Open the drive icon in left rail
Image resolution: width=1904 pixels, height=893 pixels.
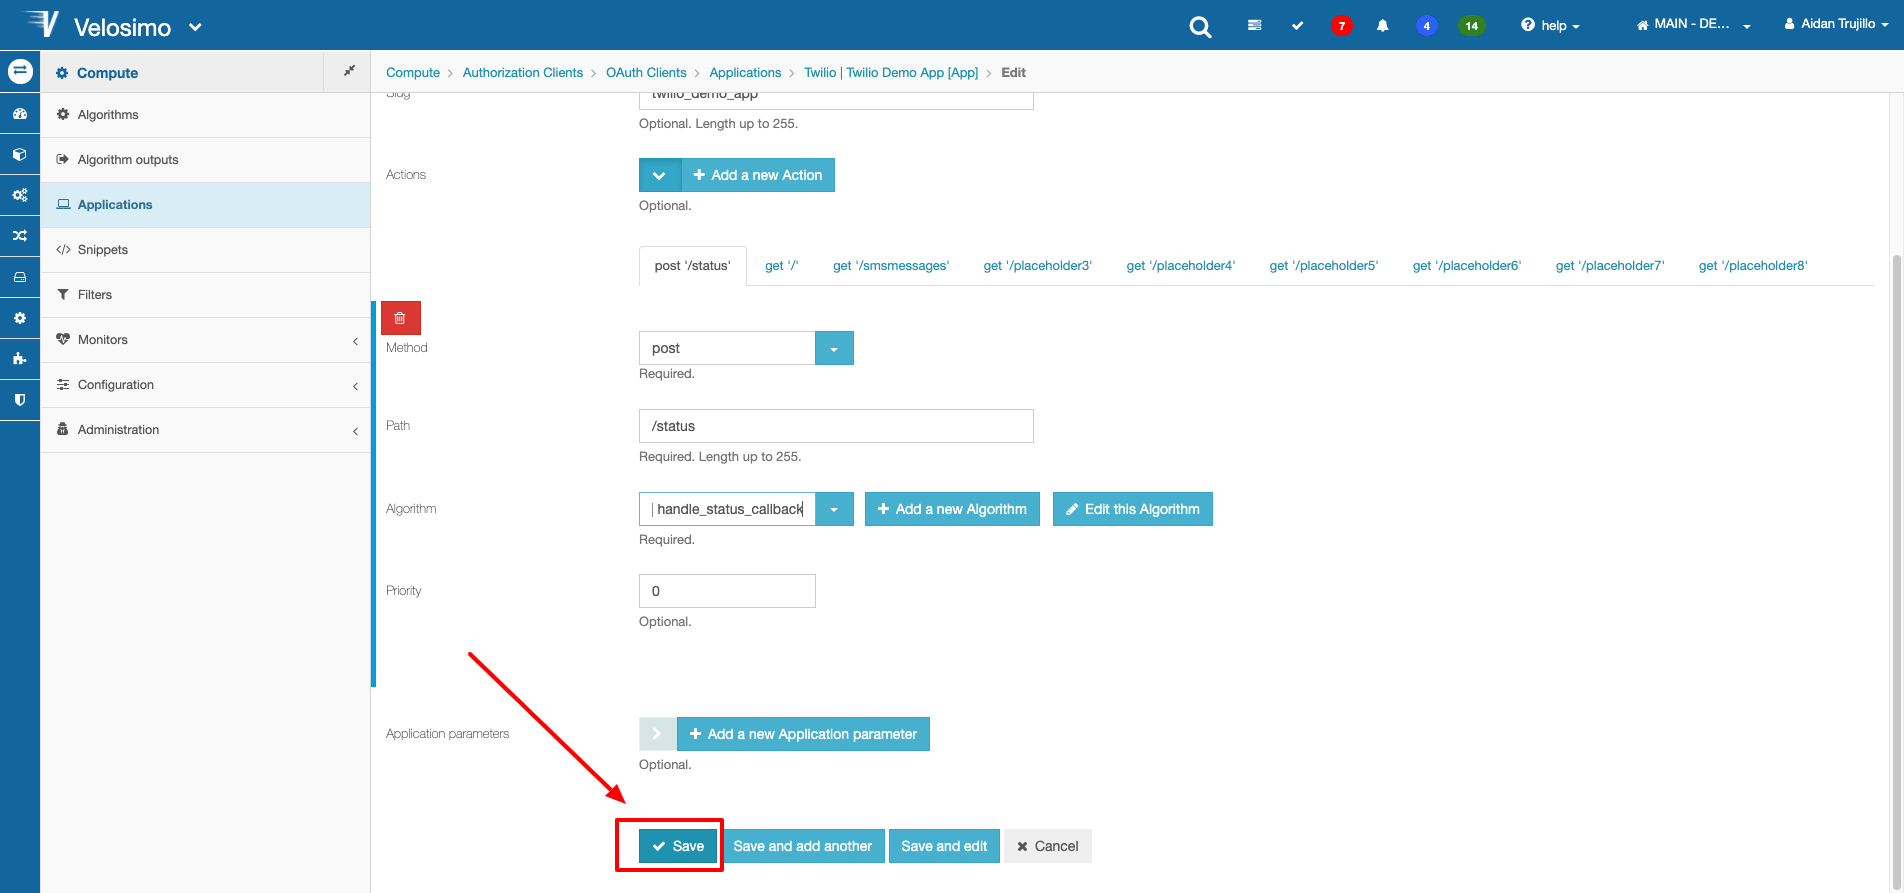[x=20, y=277]
